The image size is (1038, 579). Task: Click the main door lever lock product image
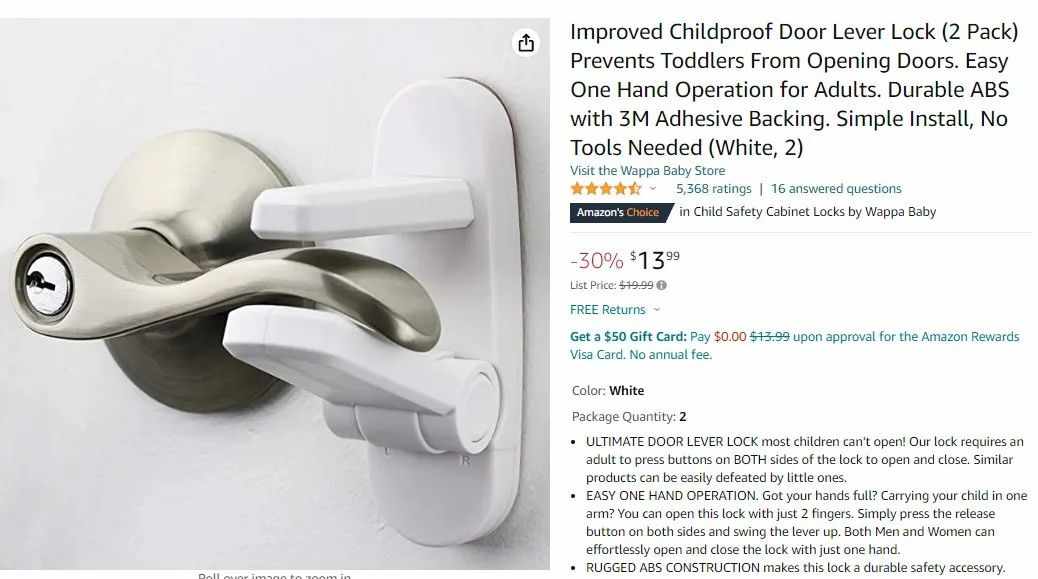(x=275, y=294)
